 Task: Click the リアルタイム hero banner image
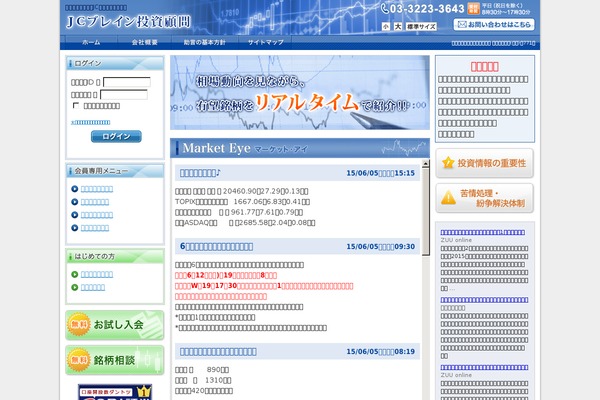coord(300,93)
